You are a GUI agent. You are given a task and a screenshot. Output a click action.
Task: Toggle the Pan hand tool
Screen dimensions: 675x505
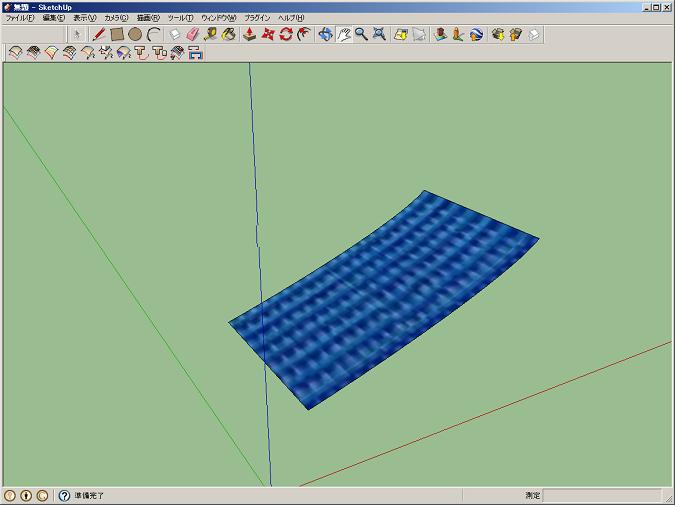pyautogui.click(x=343, y=34)
